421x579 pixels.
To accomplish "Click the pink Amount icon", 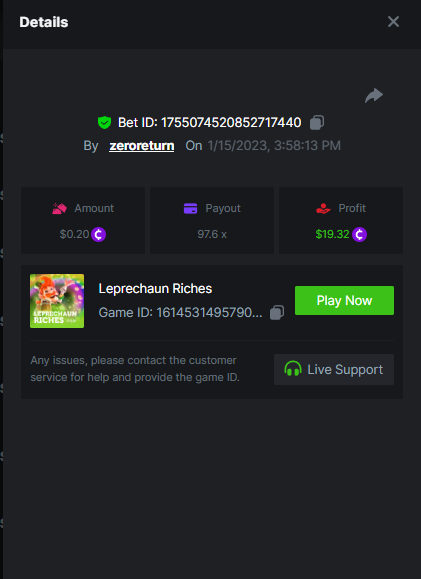I will click(59, 208).
